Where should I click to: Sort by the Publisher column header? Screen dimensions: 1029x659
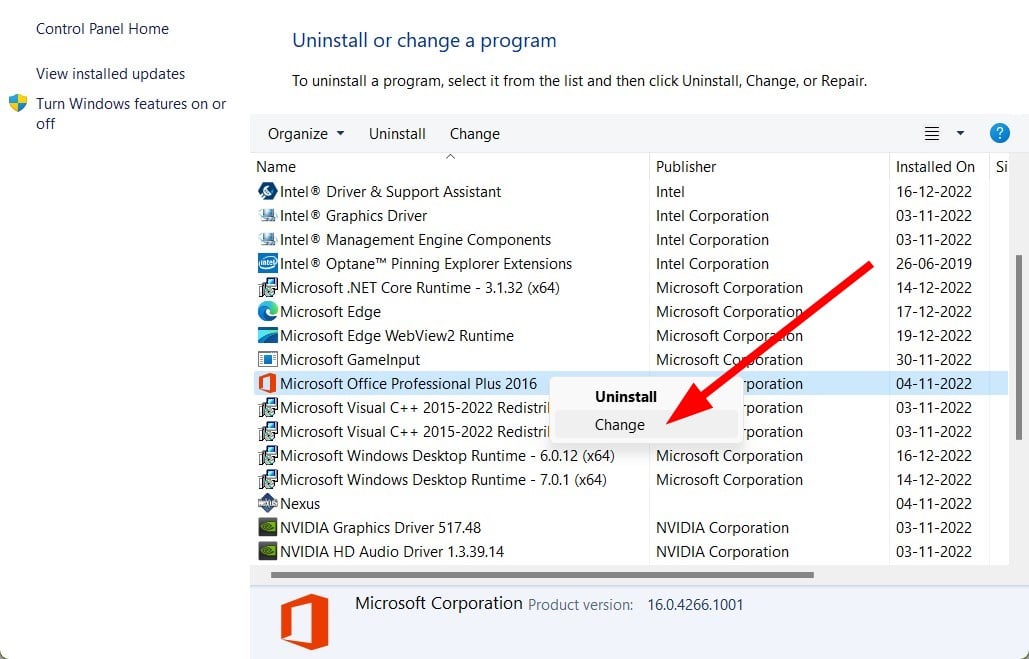(769, 167)
